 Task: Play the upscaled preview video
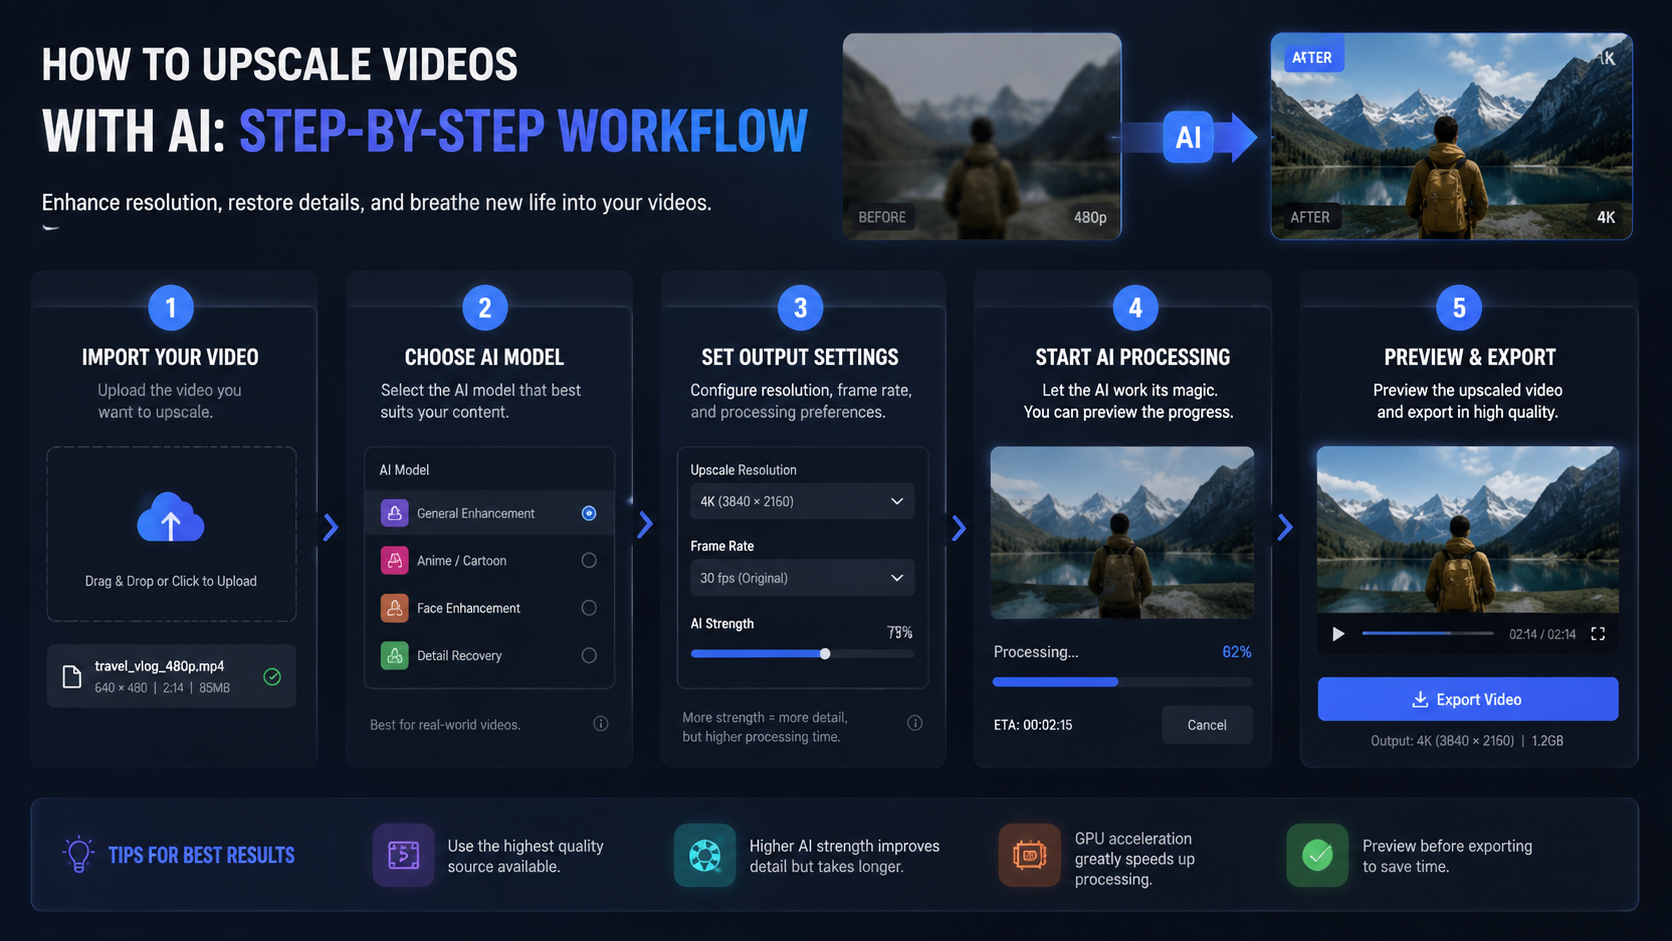(1338, 634)
